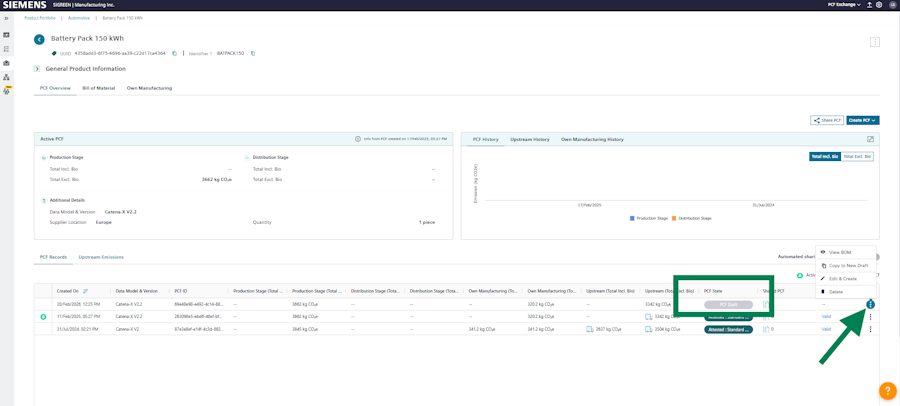Screen dimensions: 900x406
Task: Select the Total Incl. Bio toggle
Action: pyautogui.click(x=824, y=157)
